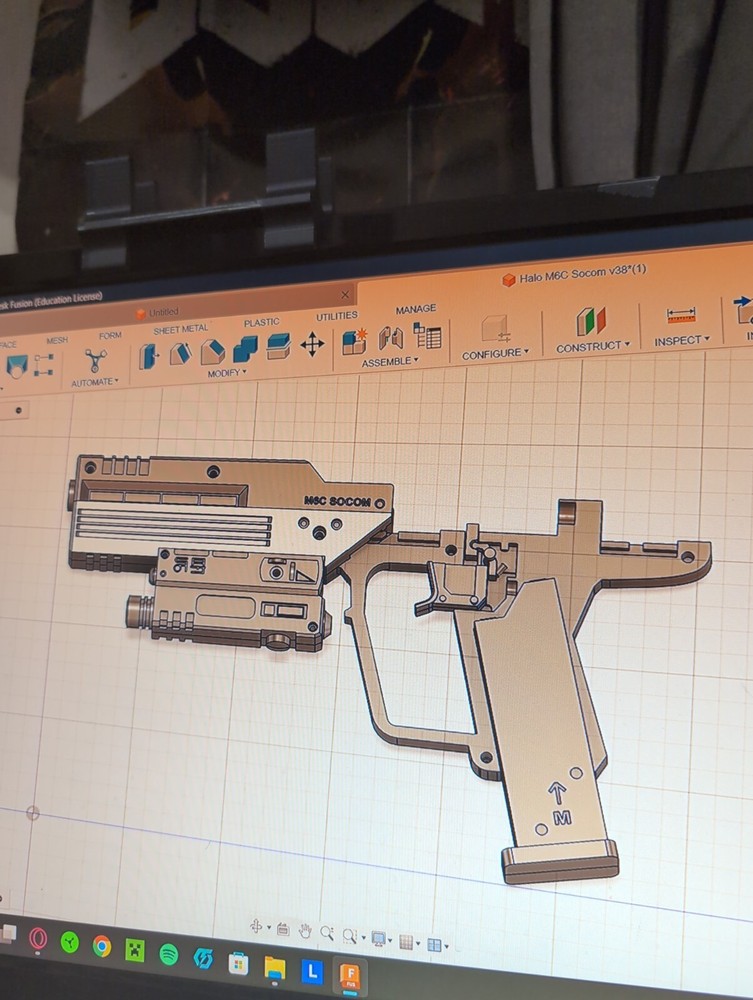The height and width of the screenshot is (1000, 753).
Task: Open Spotify from the taskbar
Action: pos(168,954)
